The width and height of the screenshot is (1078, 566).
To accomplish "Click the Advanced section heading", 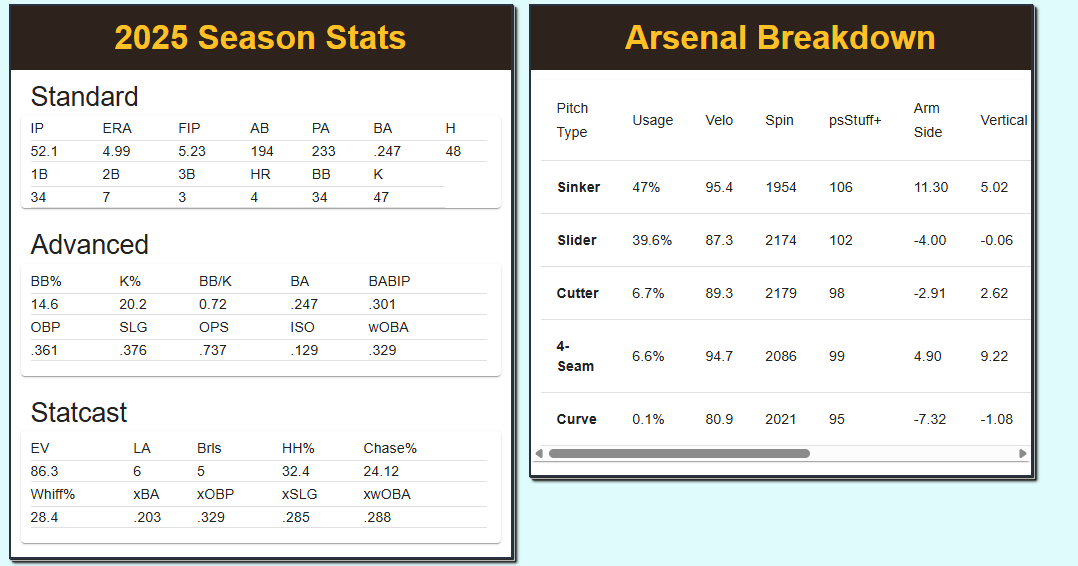I will (89, 245).
